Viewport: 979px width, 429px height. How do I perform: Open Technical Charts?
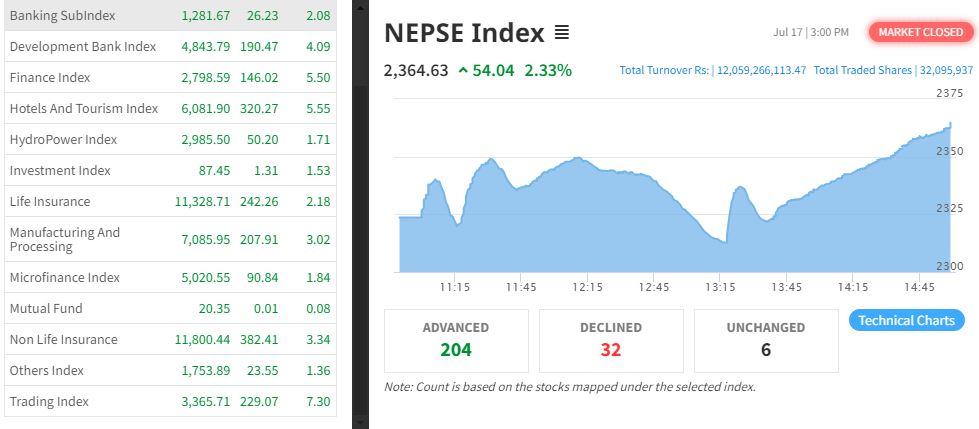pos(907,320)
